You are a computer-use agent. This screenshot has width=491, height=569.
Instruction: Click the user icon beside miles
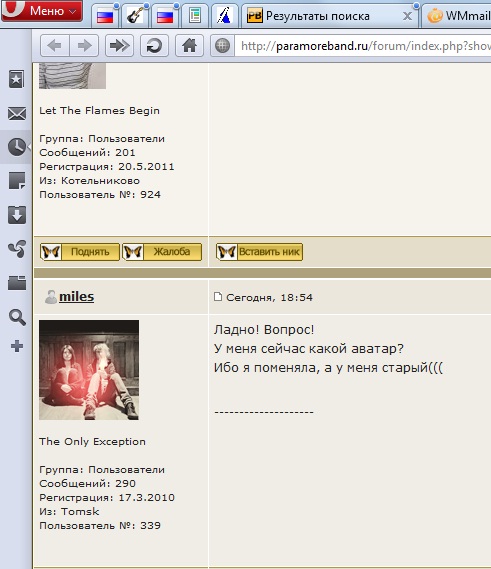click(51, 297)
